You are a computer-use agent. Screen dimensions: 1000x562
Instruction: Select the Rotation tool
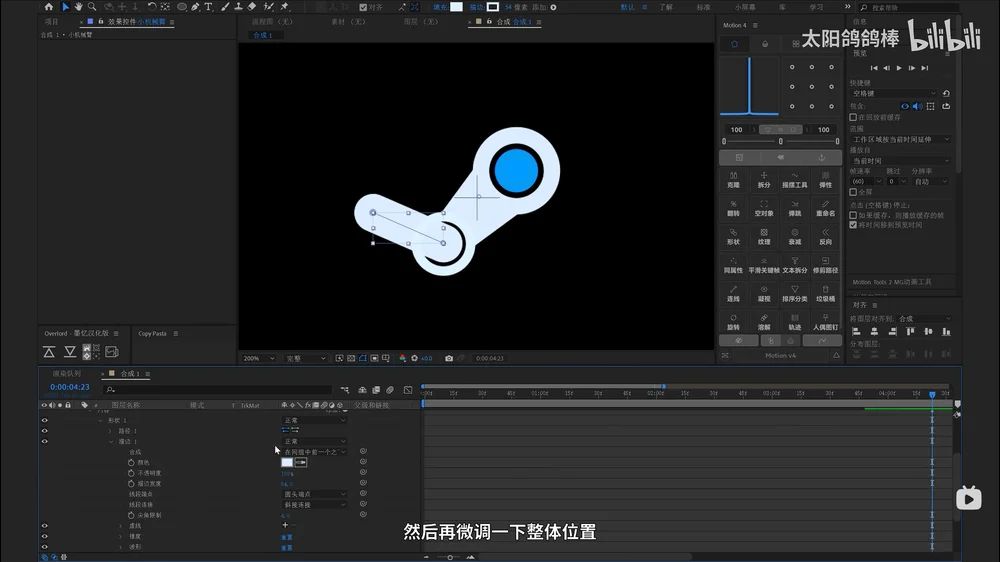point(152,7)
